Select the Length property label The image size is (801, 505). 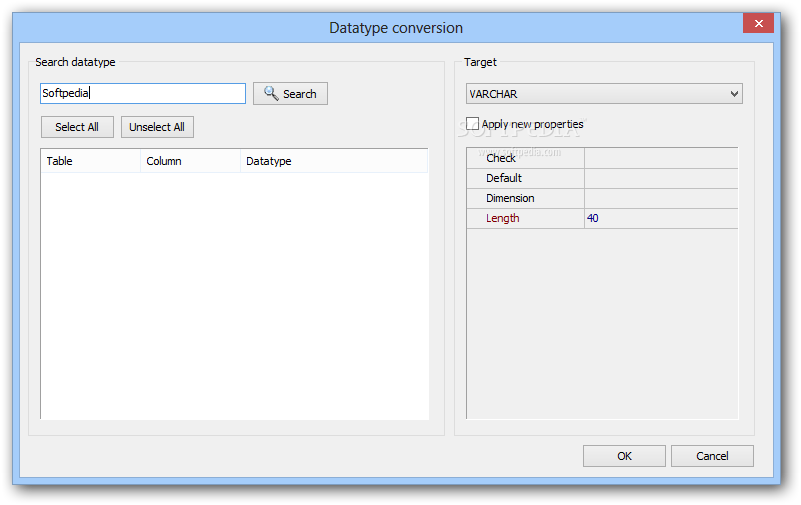(503, 218)
